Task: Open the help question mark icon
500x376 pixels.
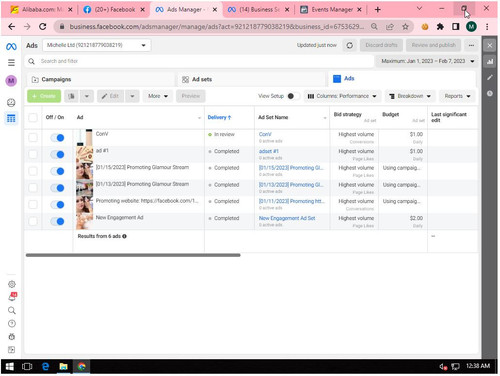Action: (x=12, y=324)
